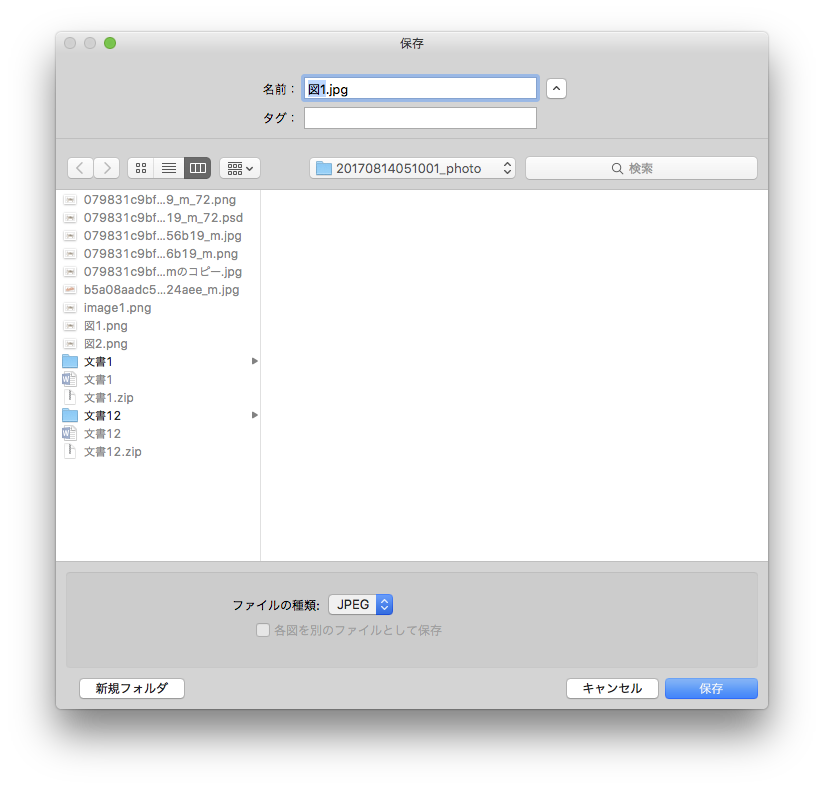Click the 検索 search field
This screenshot has height=789, width=824.
[x=641, y=168]
